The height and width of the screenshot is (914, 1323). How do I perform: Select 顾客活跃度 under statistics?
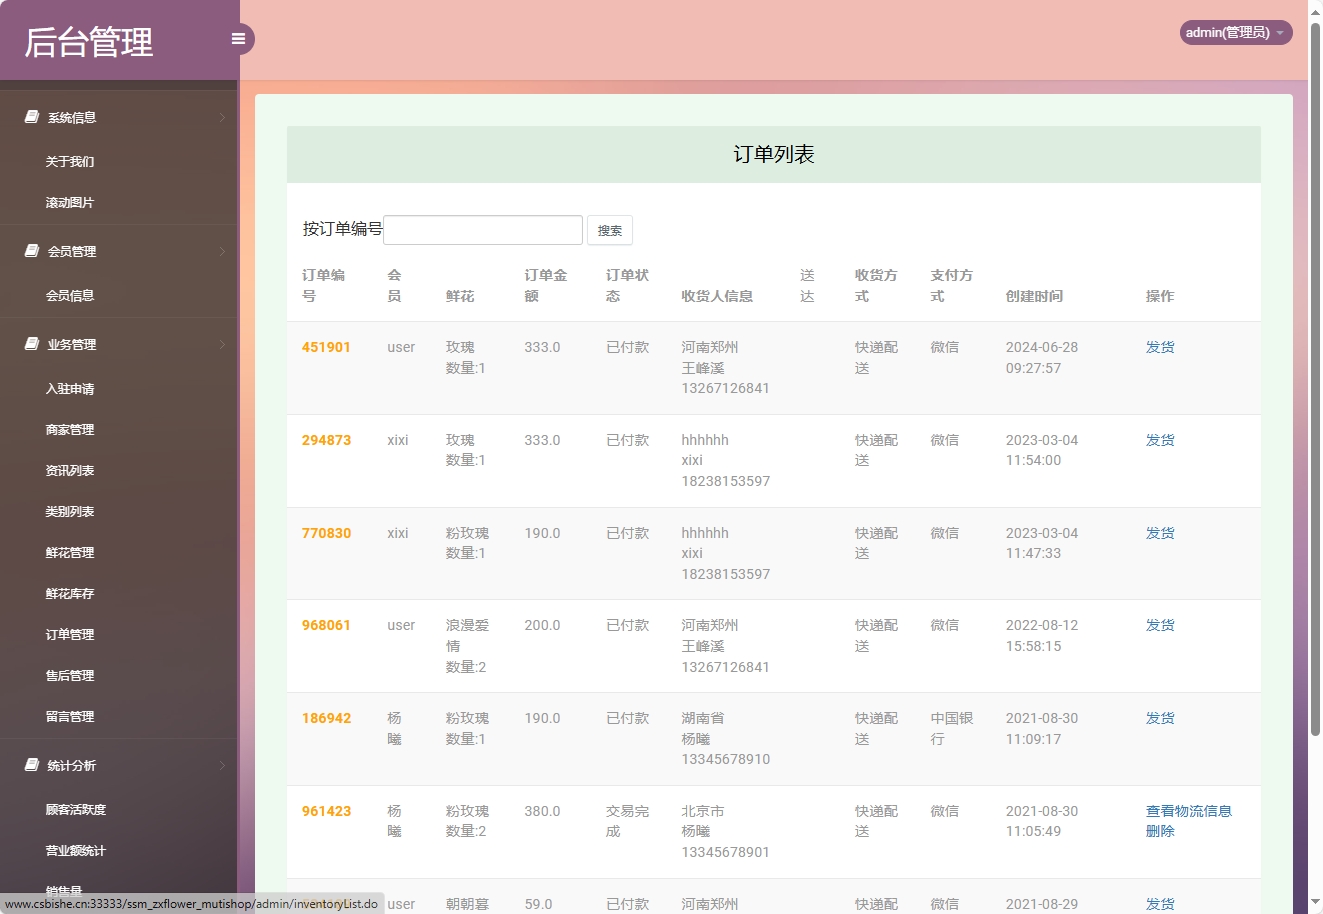click(x=76, y=810)
